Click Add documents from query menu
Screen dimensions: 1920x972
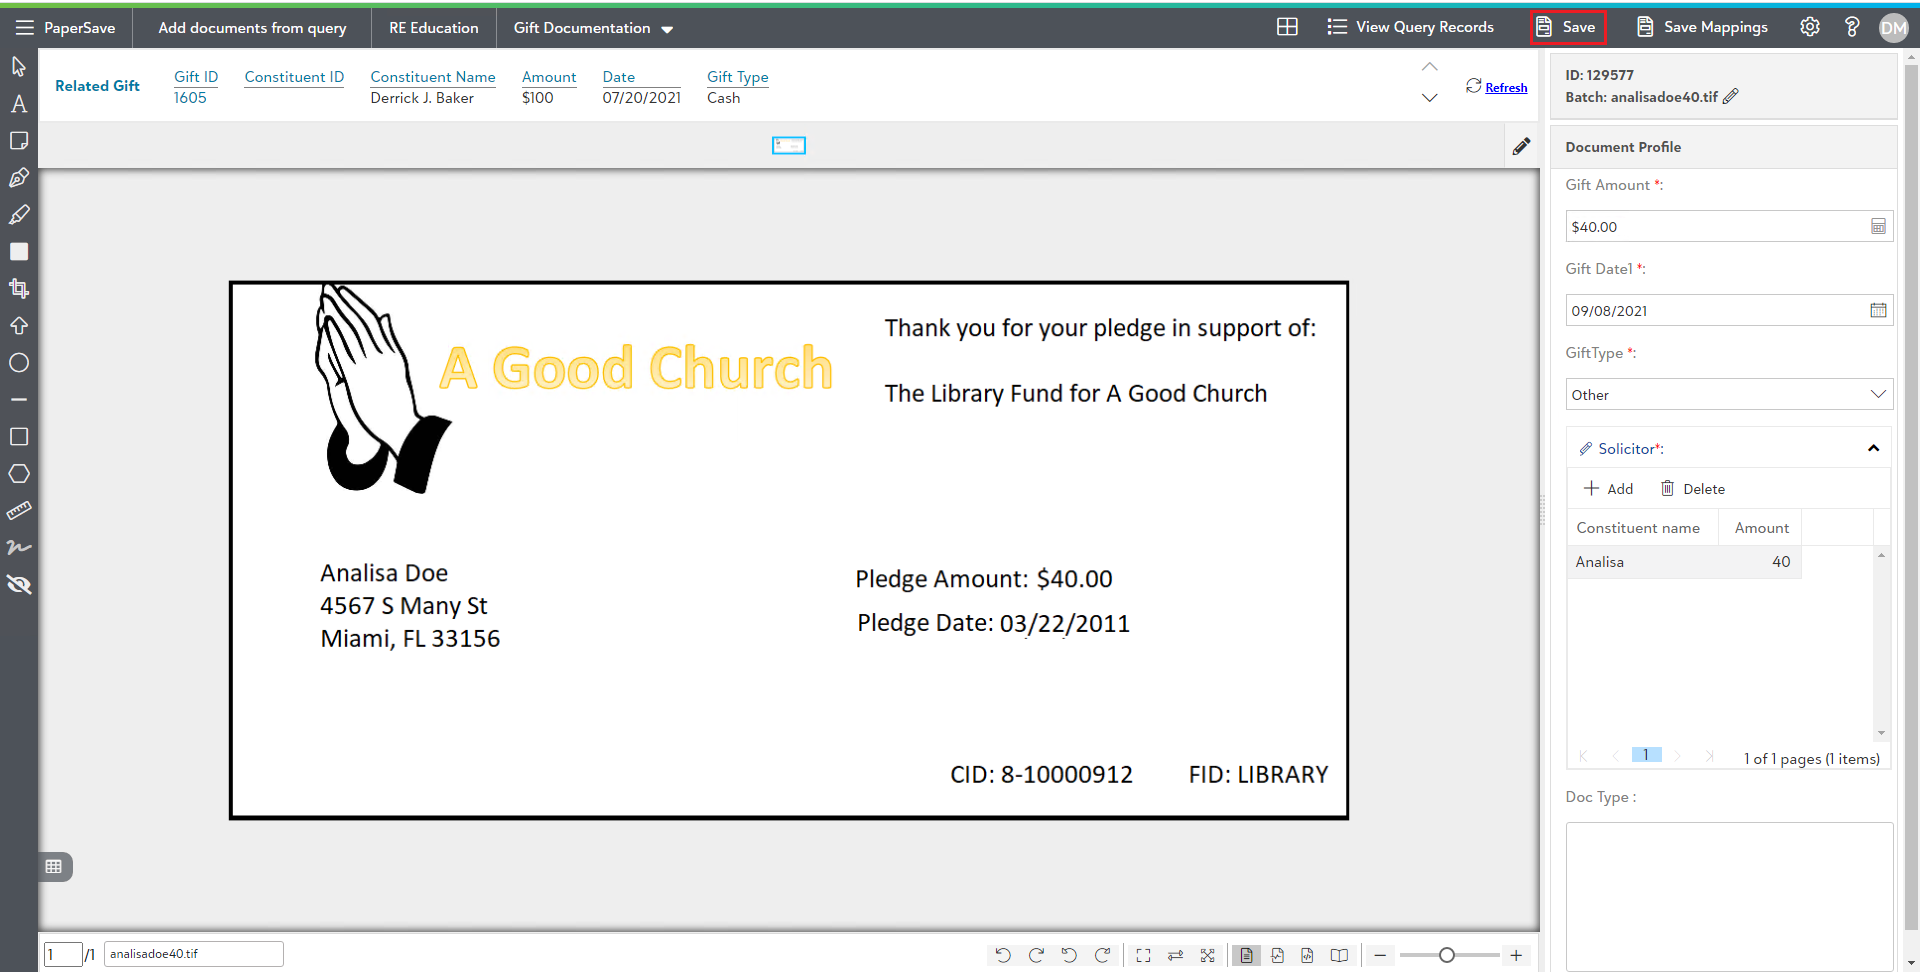(x=252, y=28)
